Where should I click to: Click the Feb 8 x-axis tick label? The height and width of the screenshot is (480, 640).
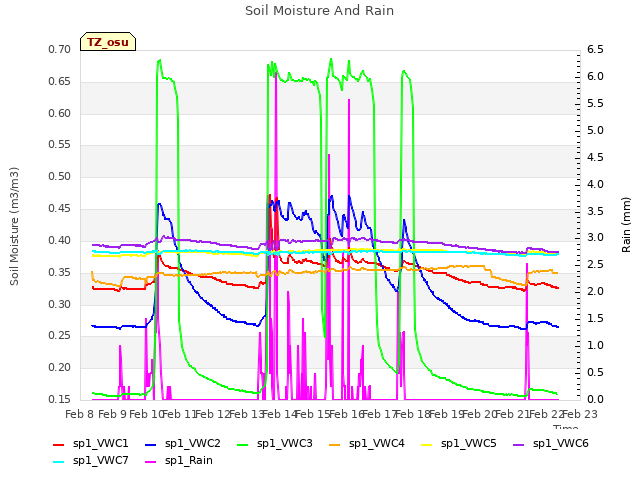[x=79, y=414]
